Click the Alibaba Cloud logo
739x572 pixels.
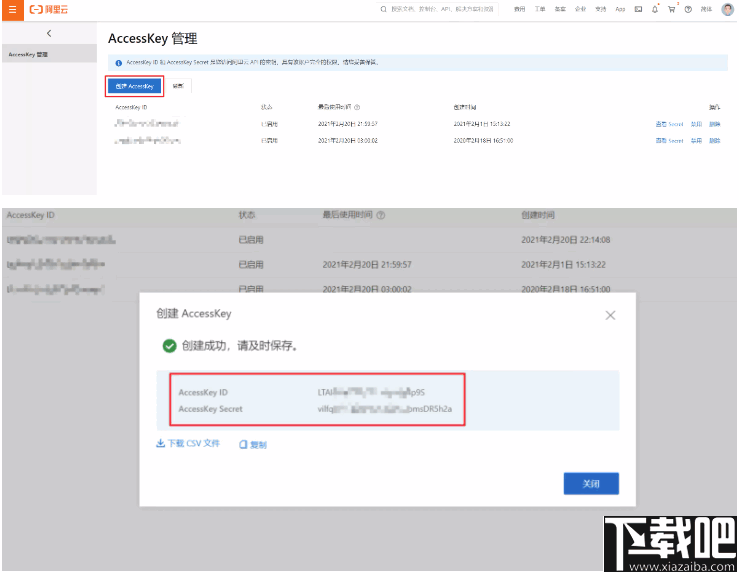point(49,9)
